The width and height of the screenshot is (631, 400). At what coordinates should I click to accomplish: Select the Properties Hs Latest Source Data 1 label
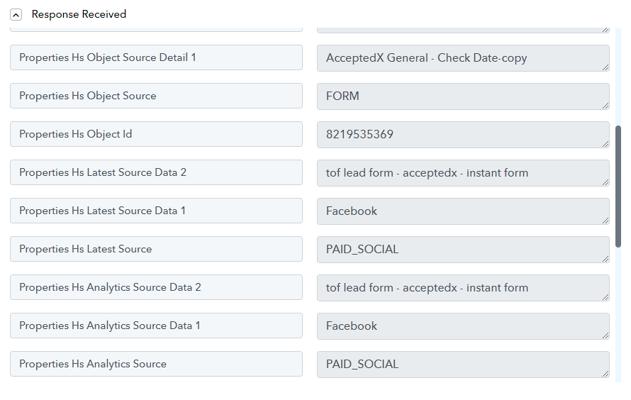[x=156, y=211]
